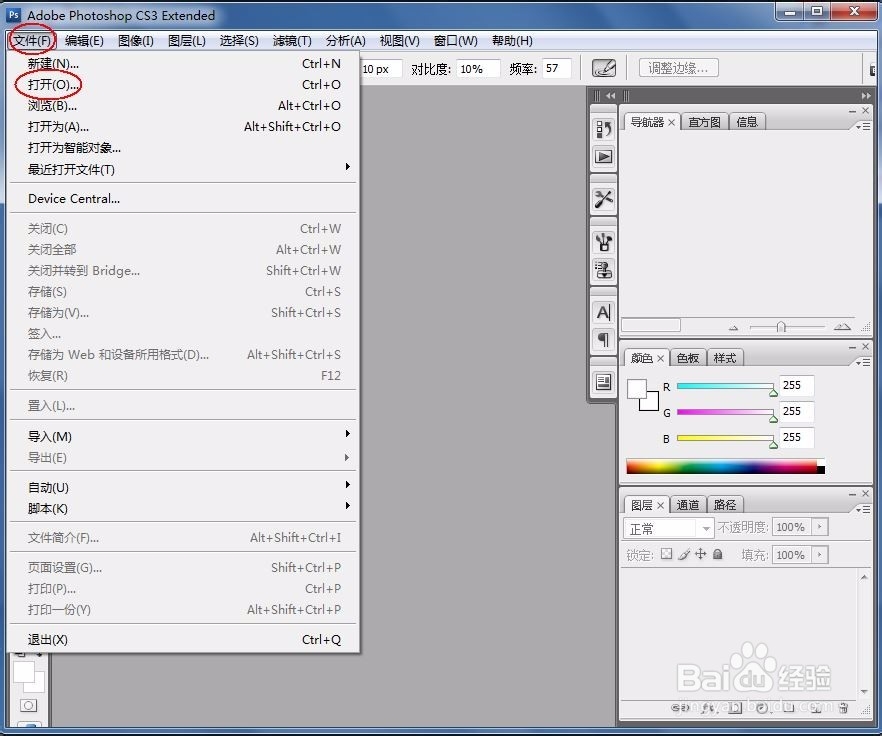
Task: Close the 图层 tab
Action: [x=660, y=505]
